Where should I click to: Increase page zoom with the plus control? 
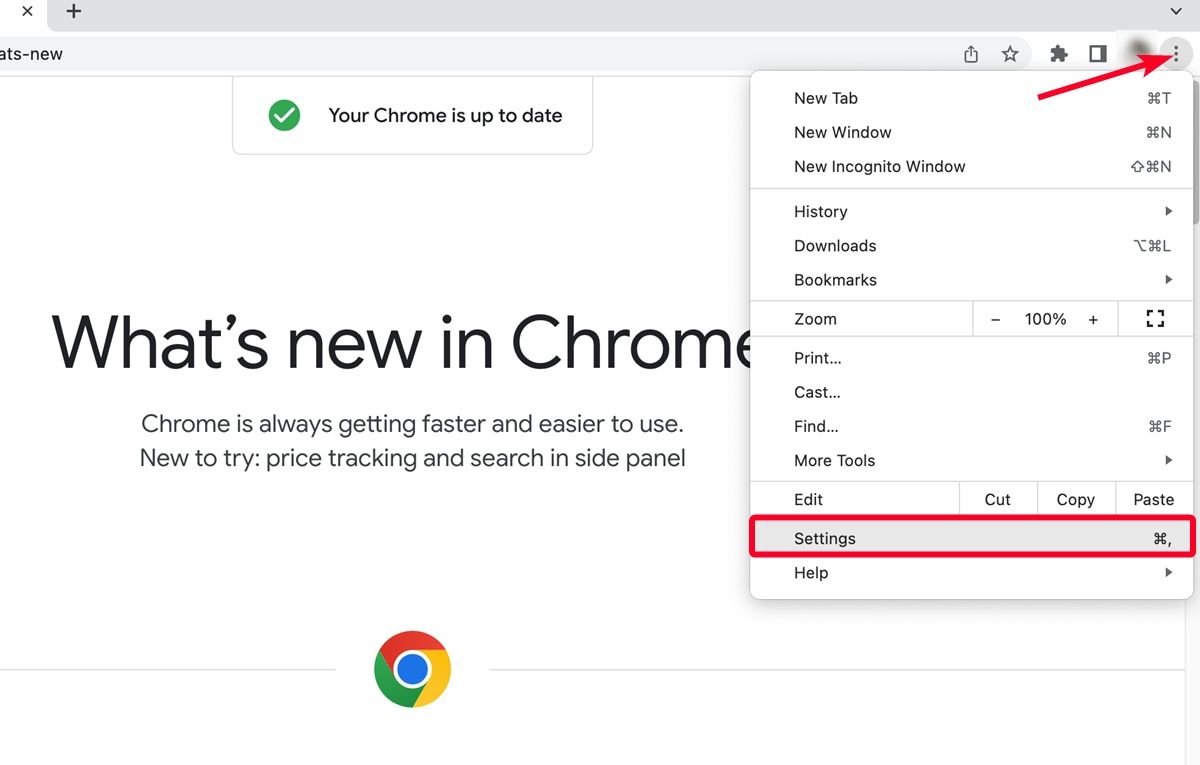click(x=1093, y=318)
